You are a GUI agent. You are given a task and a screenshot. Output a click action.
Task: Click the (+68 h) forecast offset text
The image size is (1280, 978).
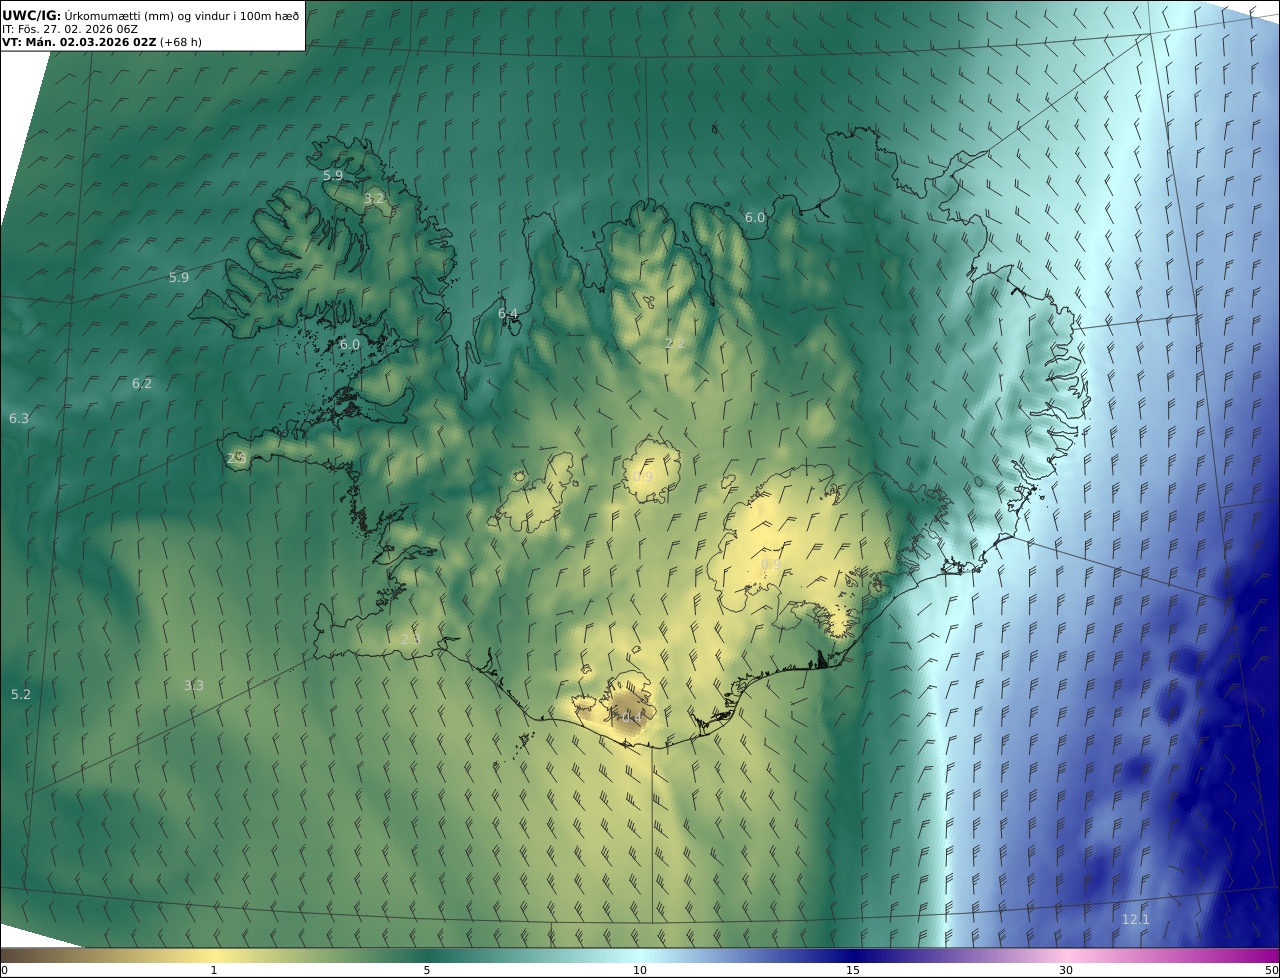pyautogui.click(x=181, y=42)
